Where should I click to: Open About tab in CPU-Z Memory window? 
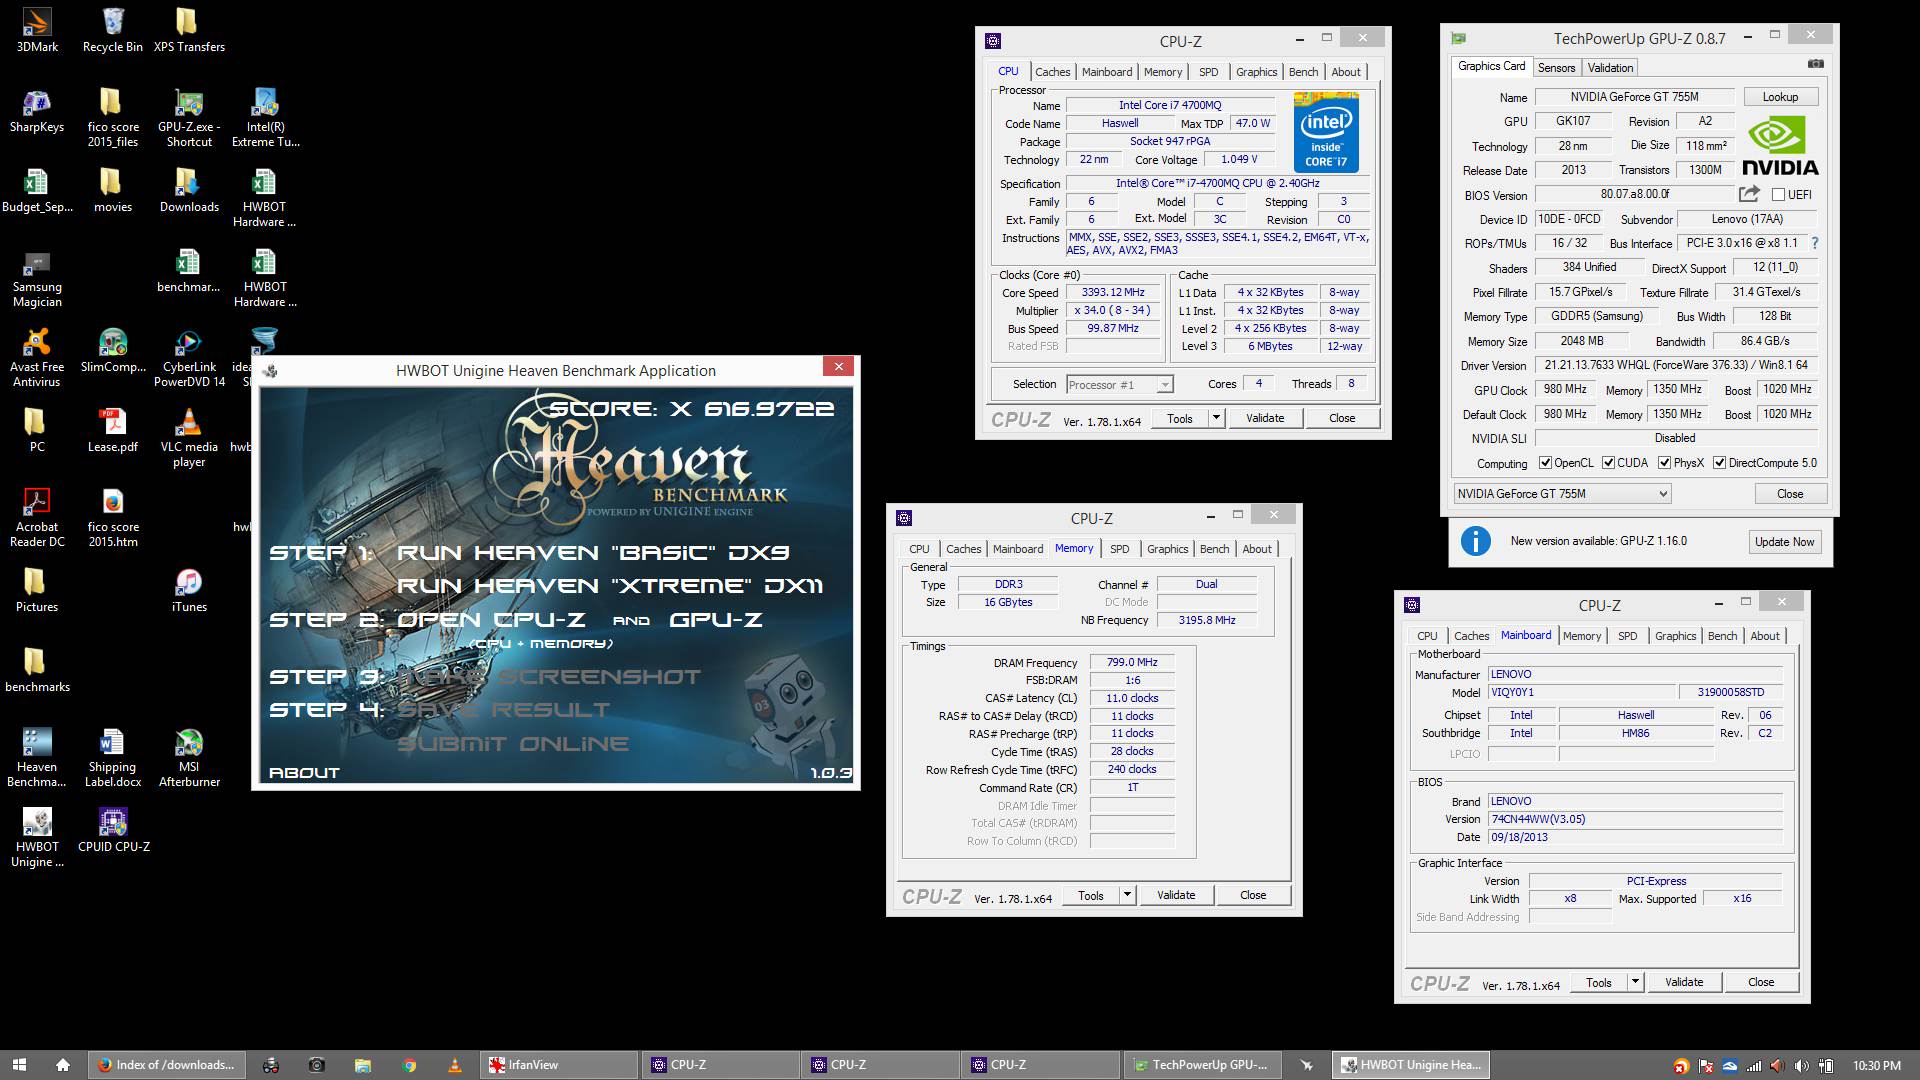(x=1257, y=549)
